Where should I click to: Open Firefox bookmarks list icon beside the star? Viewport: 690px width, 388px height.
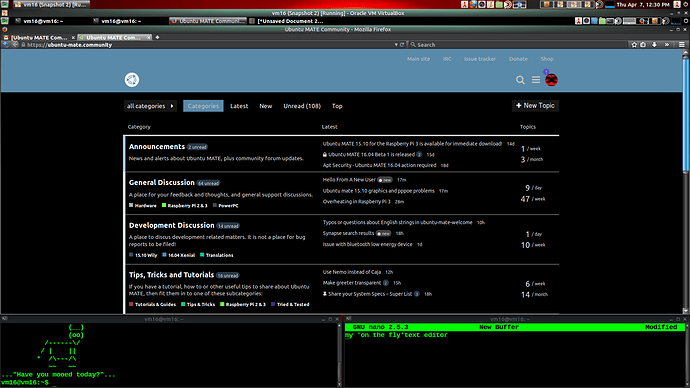[643, 44]
